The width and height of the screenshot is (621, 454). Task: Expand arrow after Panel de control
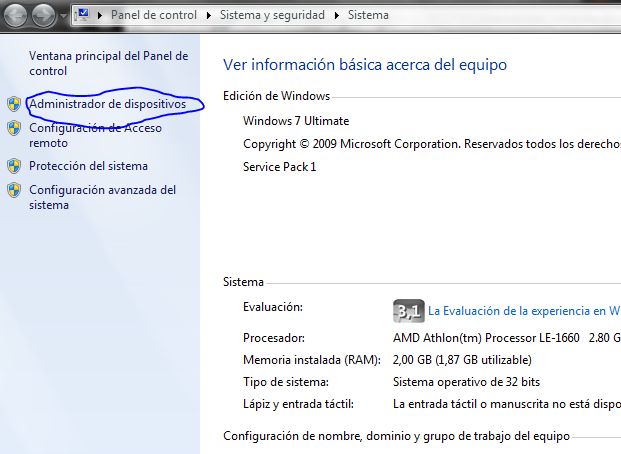[209, 15]
